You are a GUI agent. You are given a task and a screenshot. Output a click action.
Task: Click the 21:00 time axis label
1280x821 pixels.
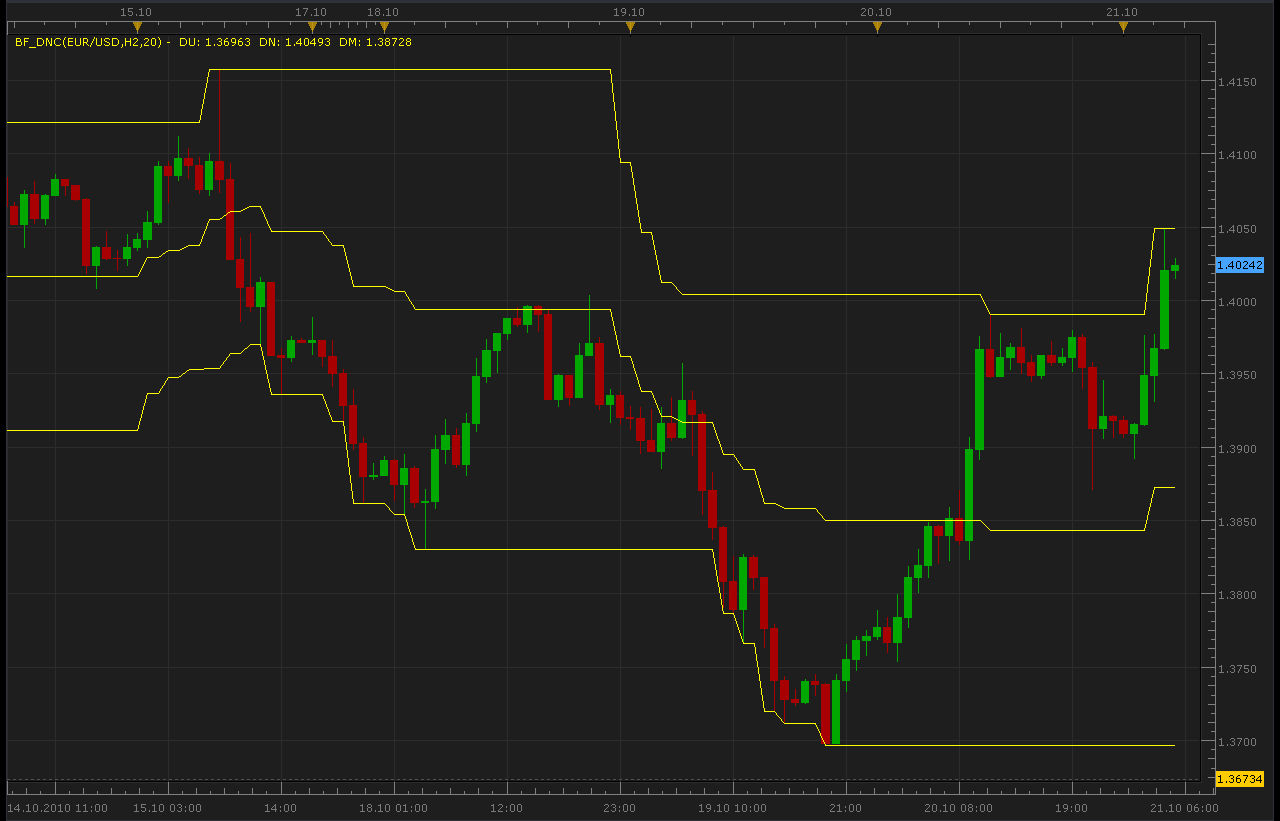(x=846, y=808)
